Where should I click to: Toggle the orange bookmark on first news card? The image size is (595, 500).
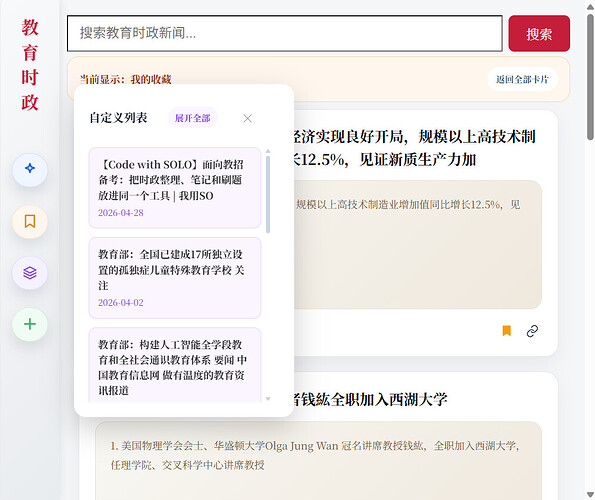507,331
